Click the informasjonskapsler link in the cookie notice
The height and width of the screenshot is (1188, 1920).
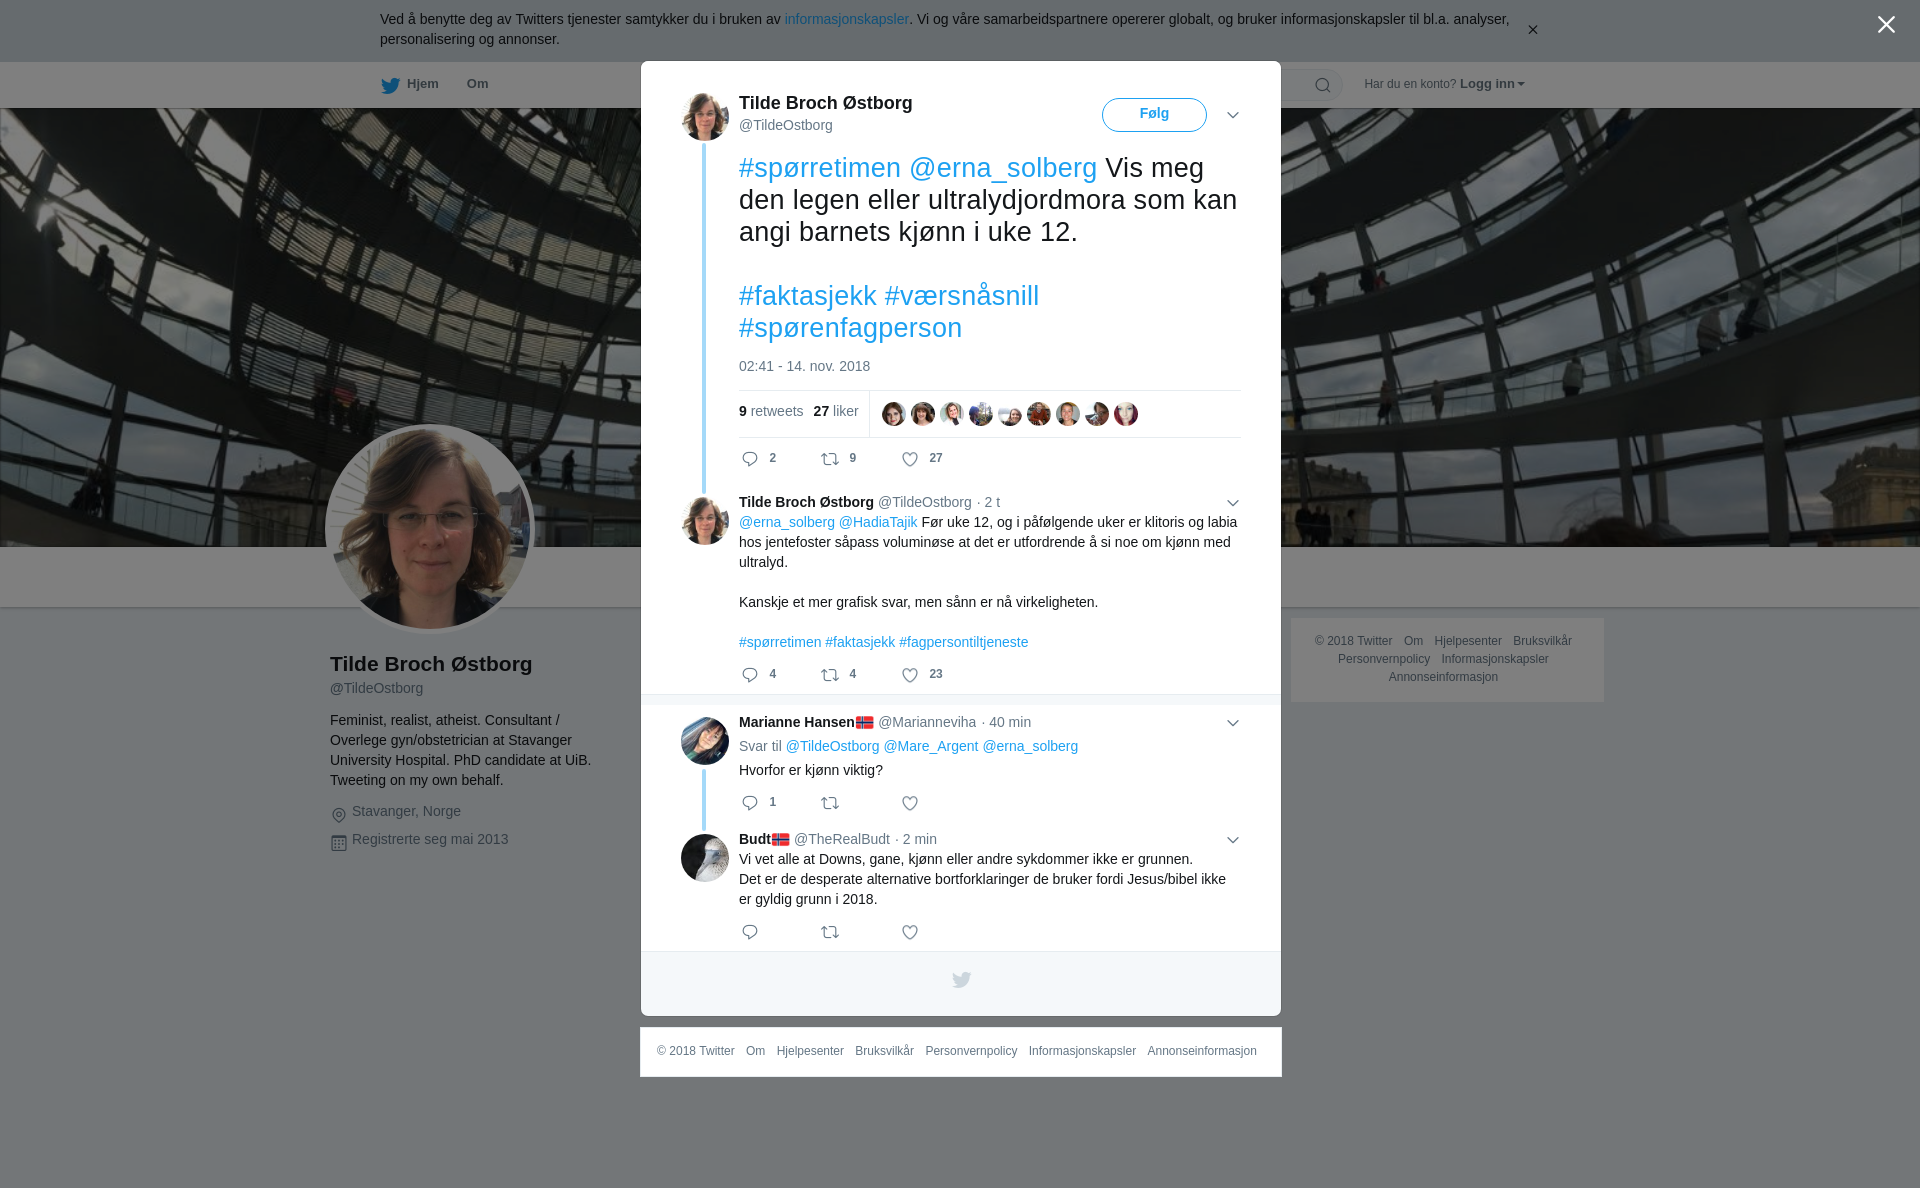click(846, 19)
